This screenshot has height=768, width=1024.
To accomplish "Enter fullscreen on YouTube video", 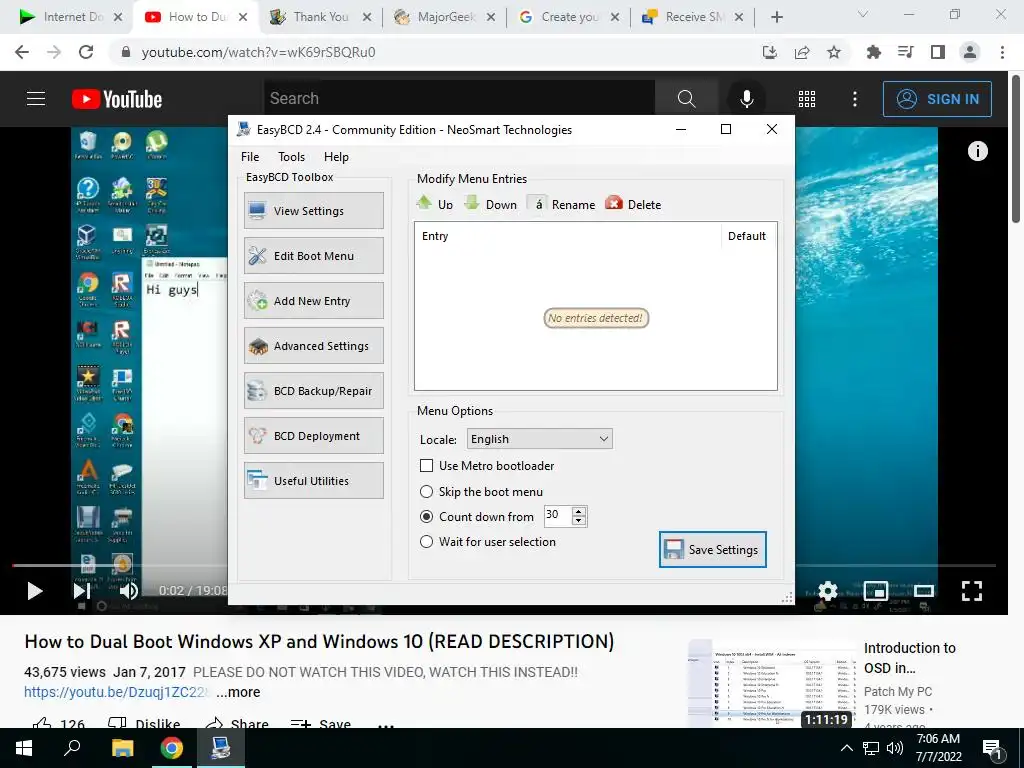I will pos(972,591).
